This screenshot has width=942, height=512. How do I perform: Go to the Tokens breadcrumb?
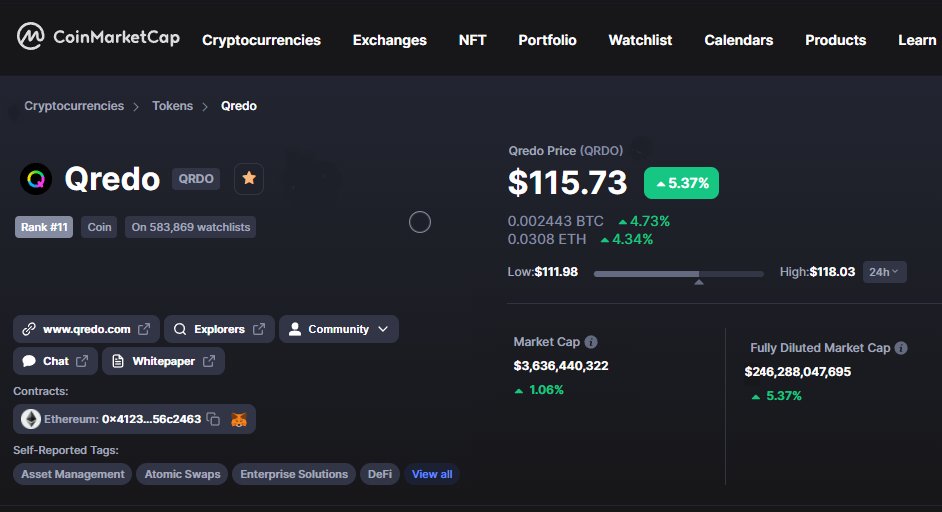pos(172,106)
